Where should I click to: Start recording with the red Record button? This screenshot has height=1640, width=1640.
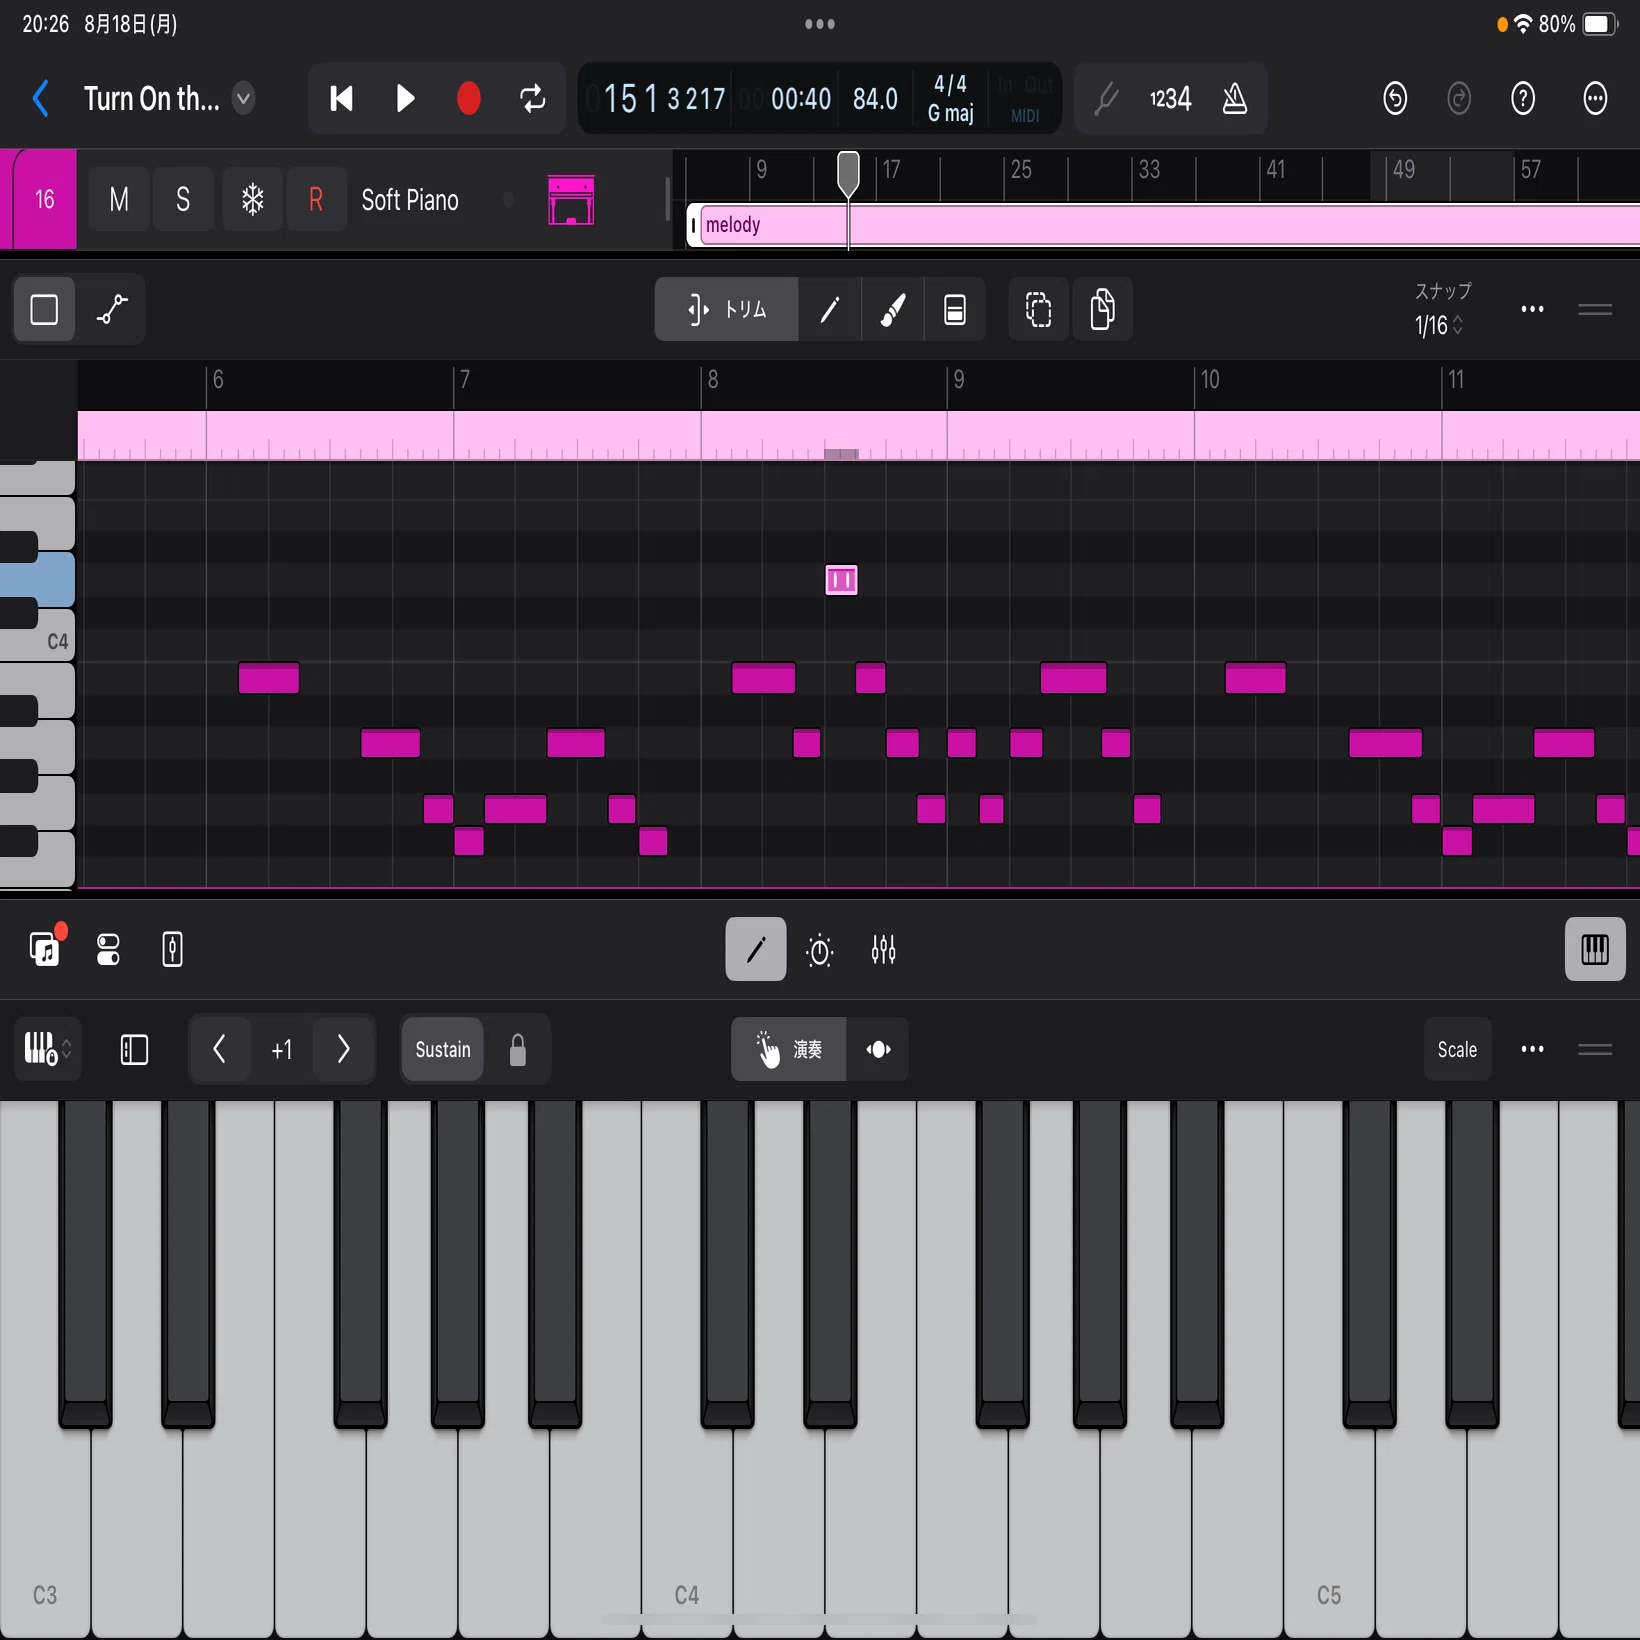click(468, 98)
